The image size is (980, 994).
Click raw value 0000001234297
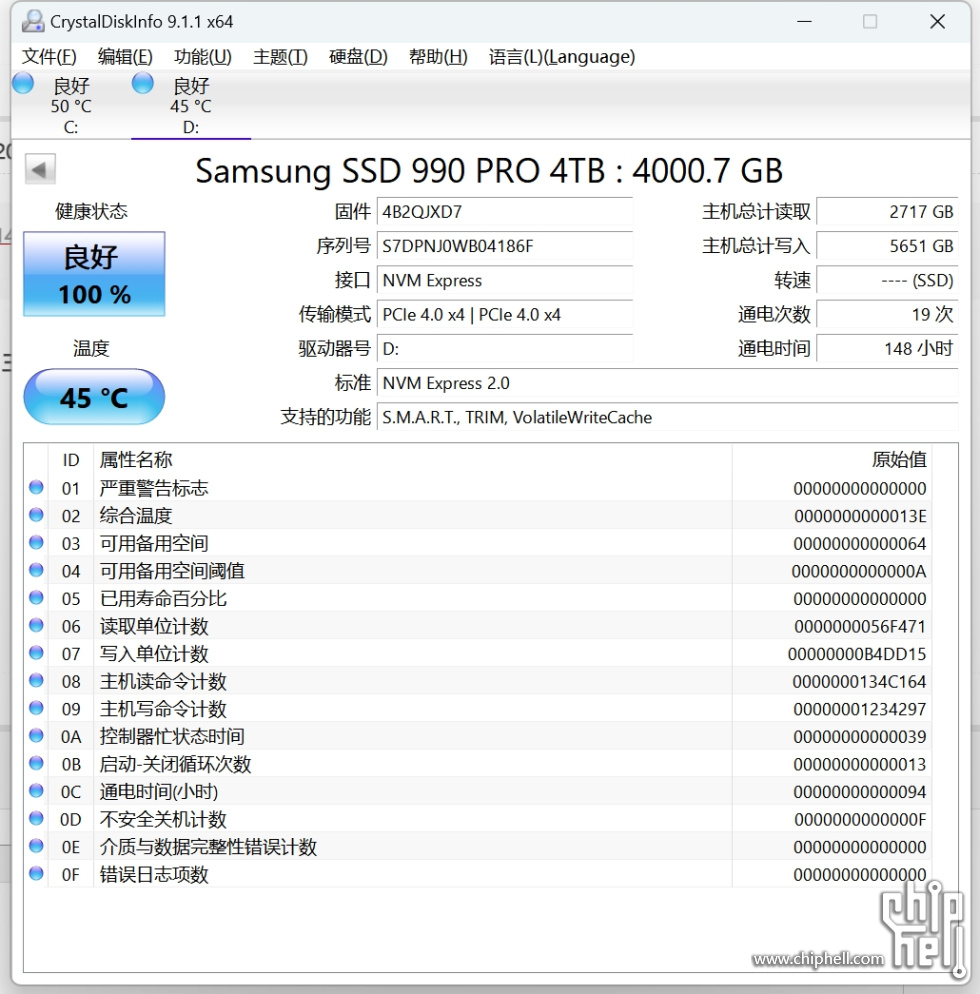(860, 709)
